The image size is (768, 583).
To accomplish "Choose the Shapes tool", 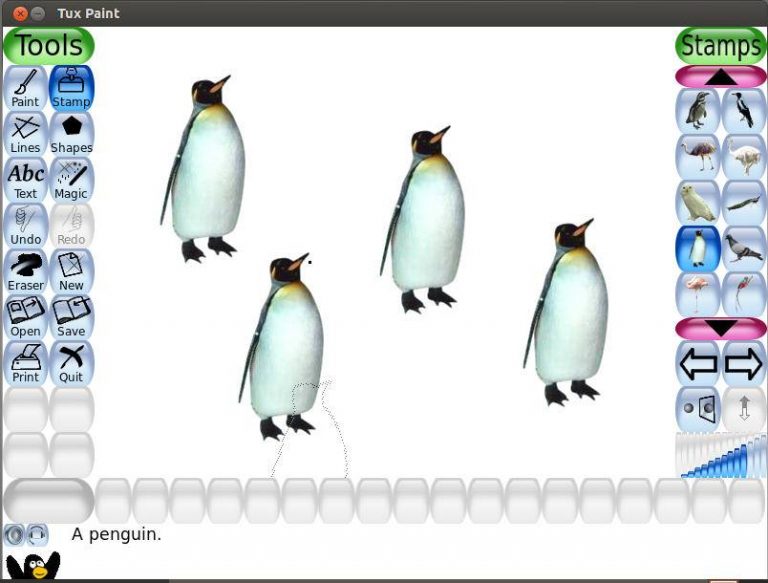I will tap(72, 134).
